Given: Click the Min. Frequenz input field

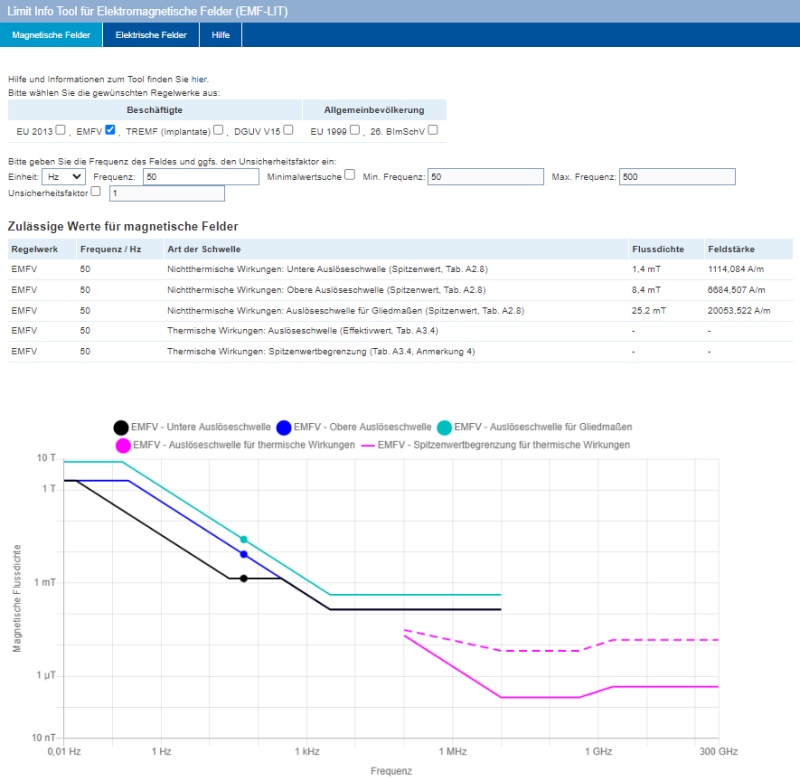Looking at the screenshot, I should (x=484, y=177).
